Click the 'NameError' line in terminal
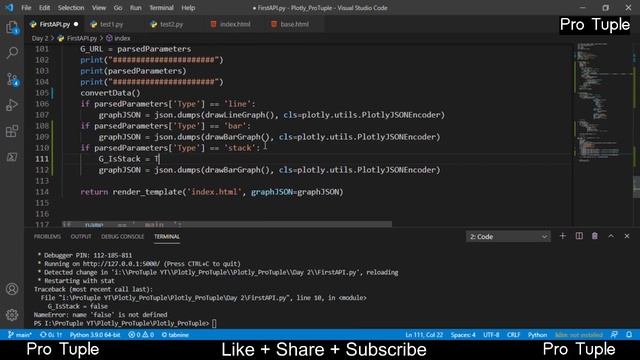Screen dimensions: 640x360 click(x=100, y=315)
